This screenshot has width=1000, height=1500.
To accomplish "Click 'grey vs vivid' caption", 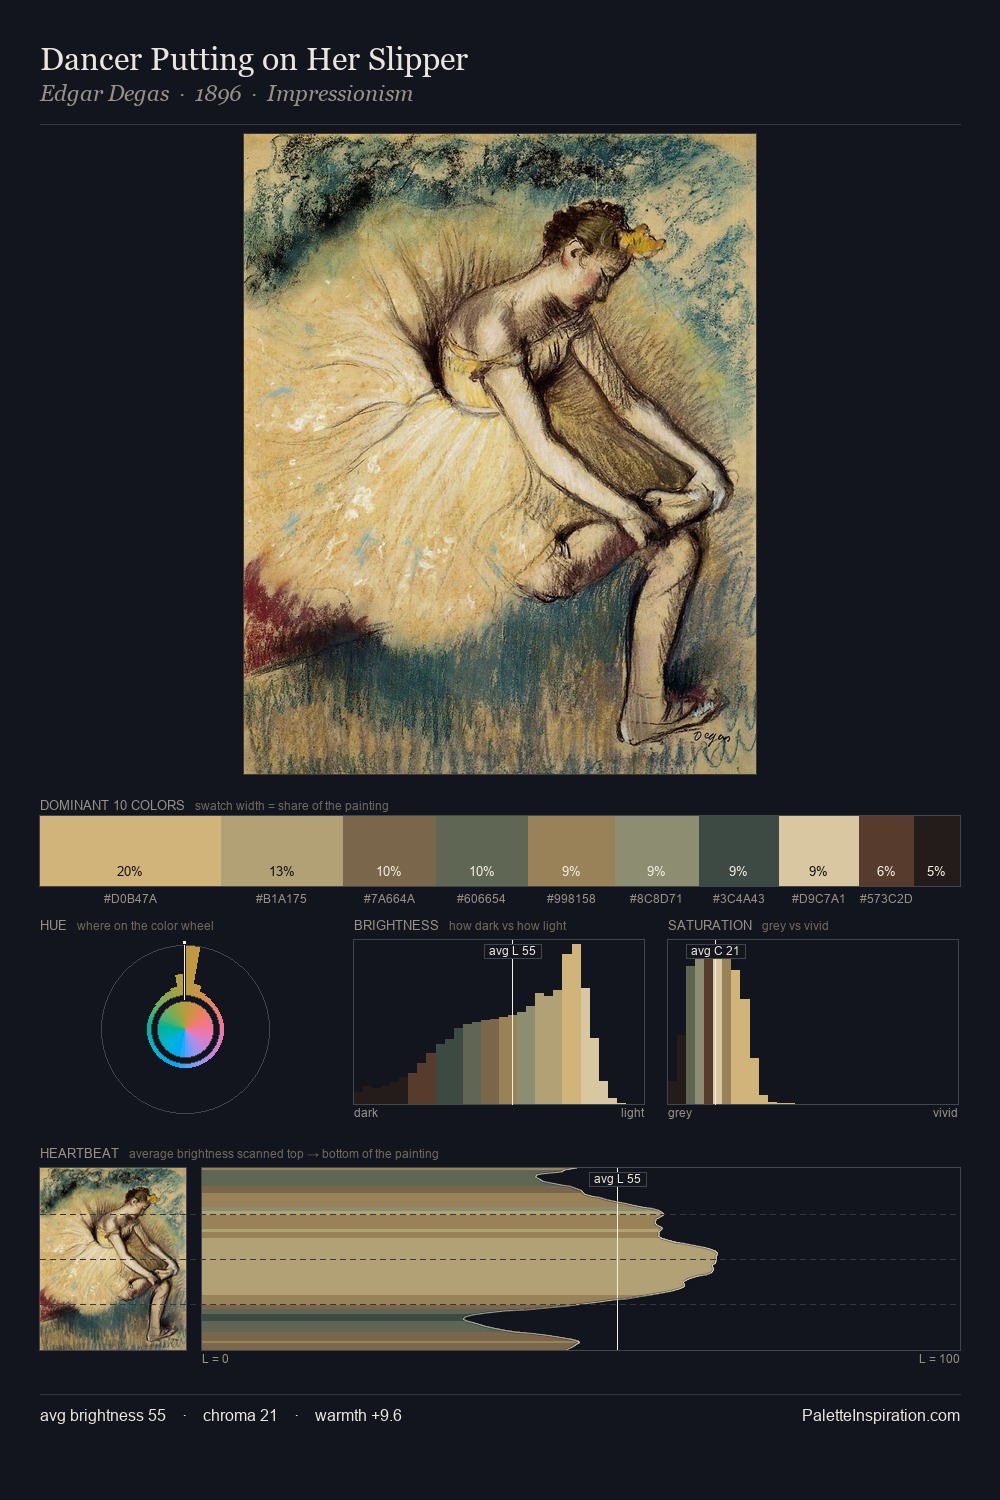I will tap(795, 925).
